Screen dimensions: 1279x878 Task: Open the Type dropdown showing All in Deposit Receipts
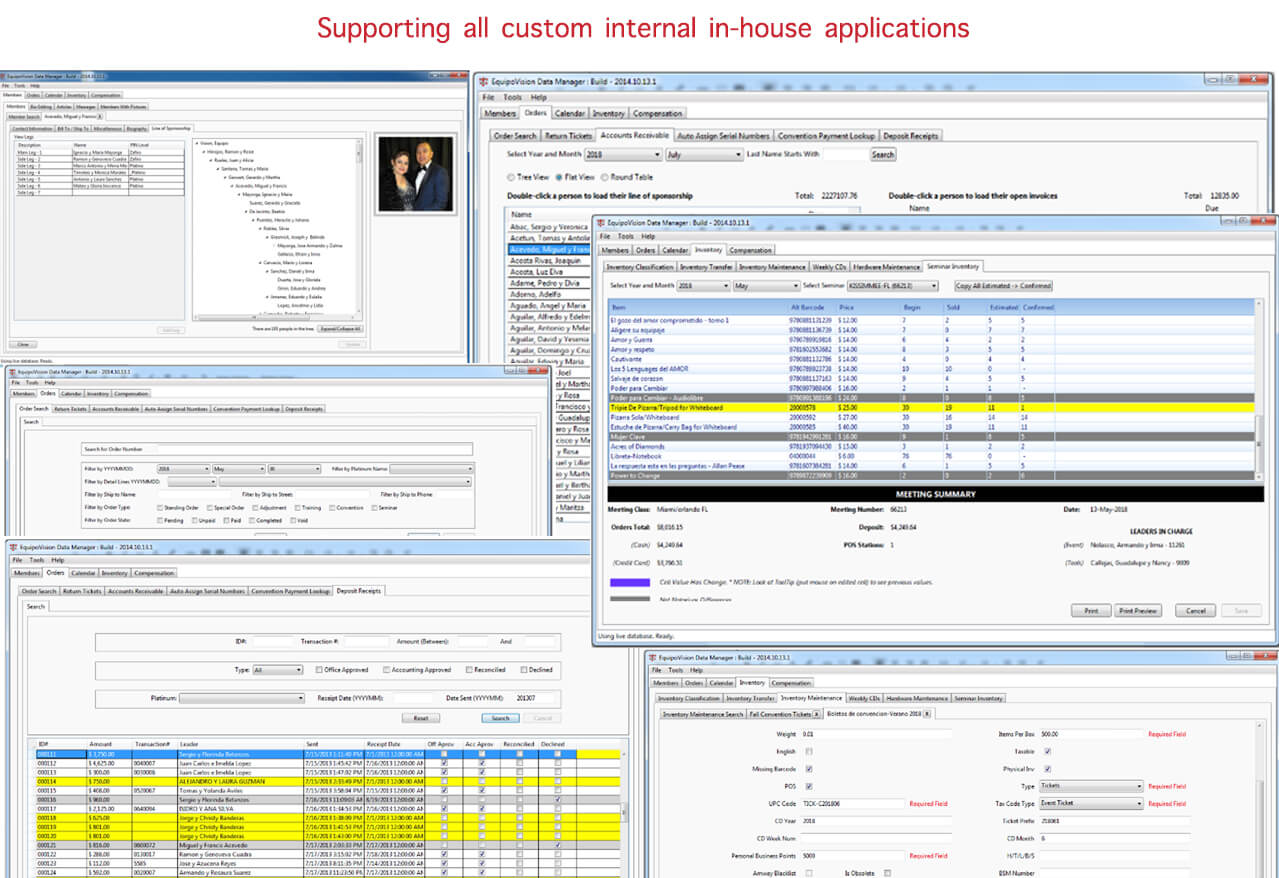pyautogui.click(x=278, y=670)
